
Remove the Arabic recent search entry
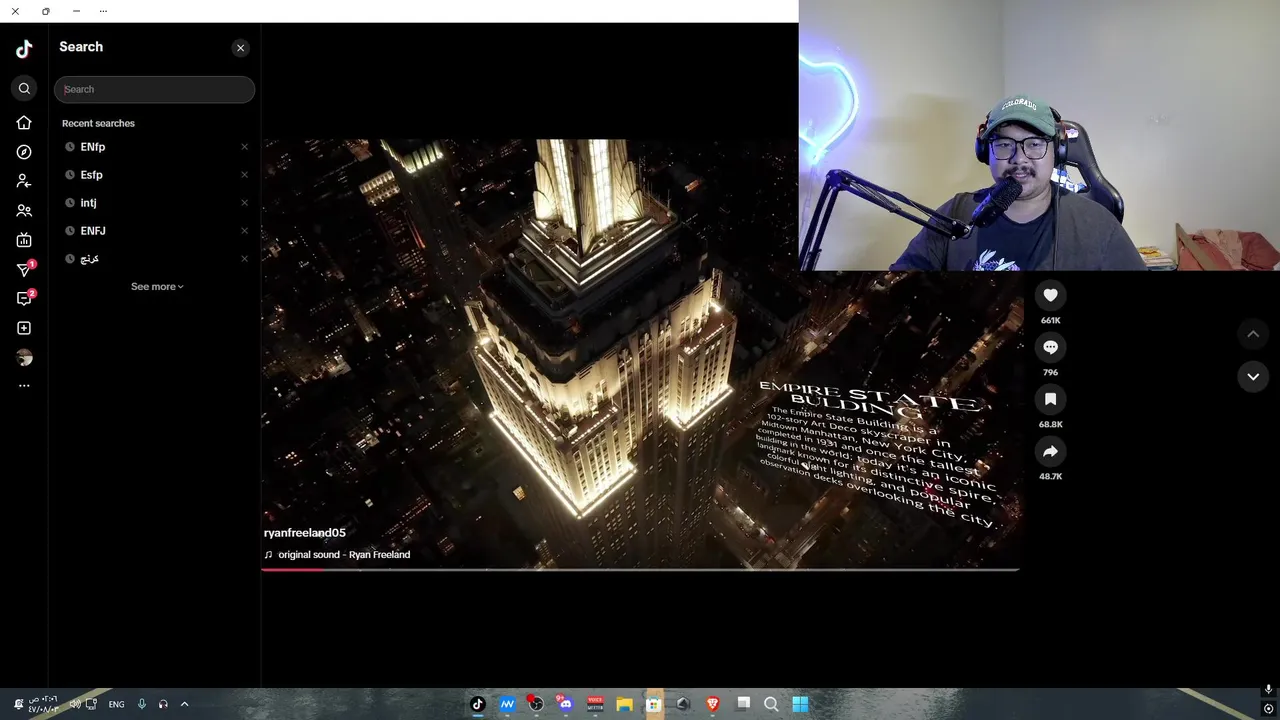pos(244,259)
